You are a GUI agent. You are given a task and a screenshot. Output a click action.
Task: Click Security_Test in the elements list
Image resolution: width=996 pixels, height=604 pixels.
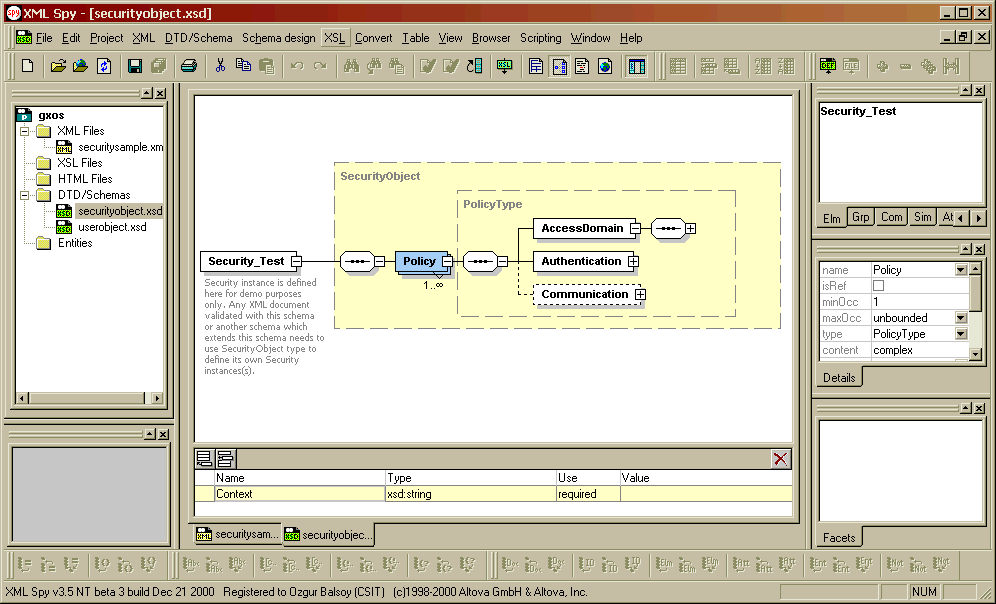pos(858,112)
